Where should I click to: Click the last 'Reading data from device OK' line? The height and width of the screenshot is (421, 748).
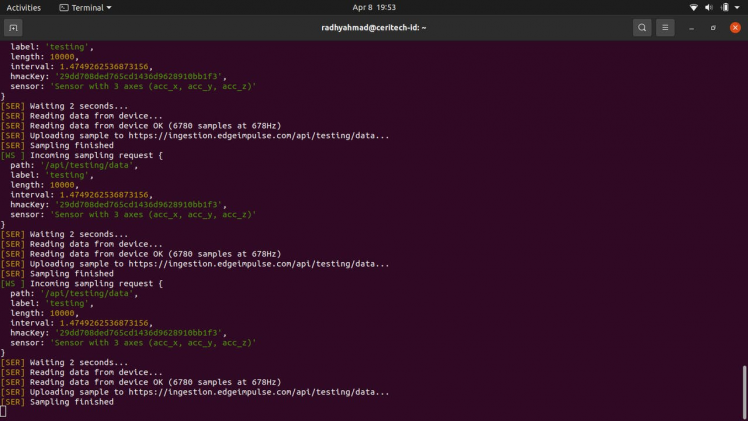(141, 382)
